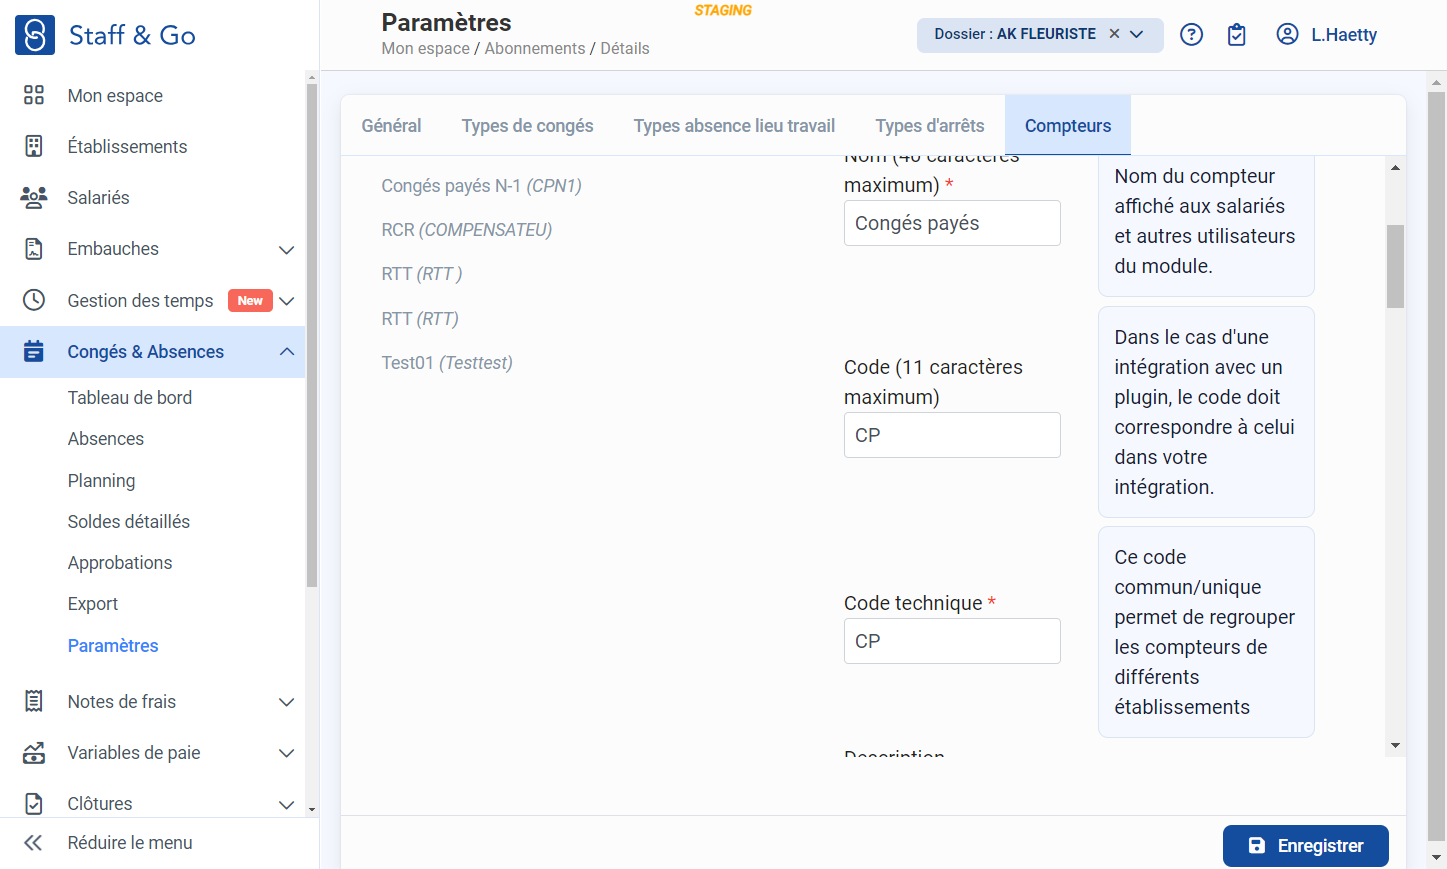Click the Variables de paie icon
1447x869 pixels.
34,752
